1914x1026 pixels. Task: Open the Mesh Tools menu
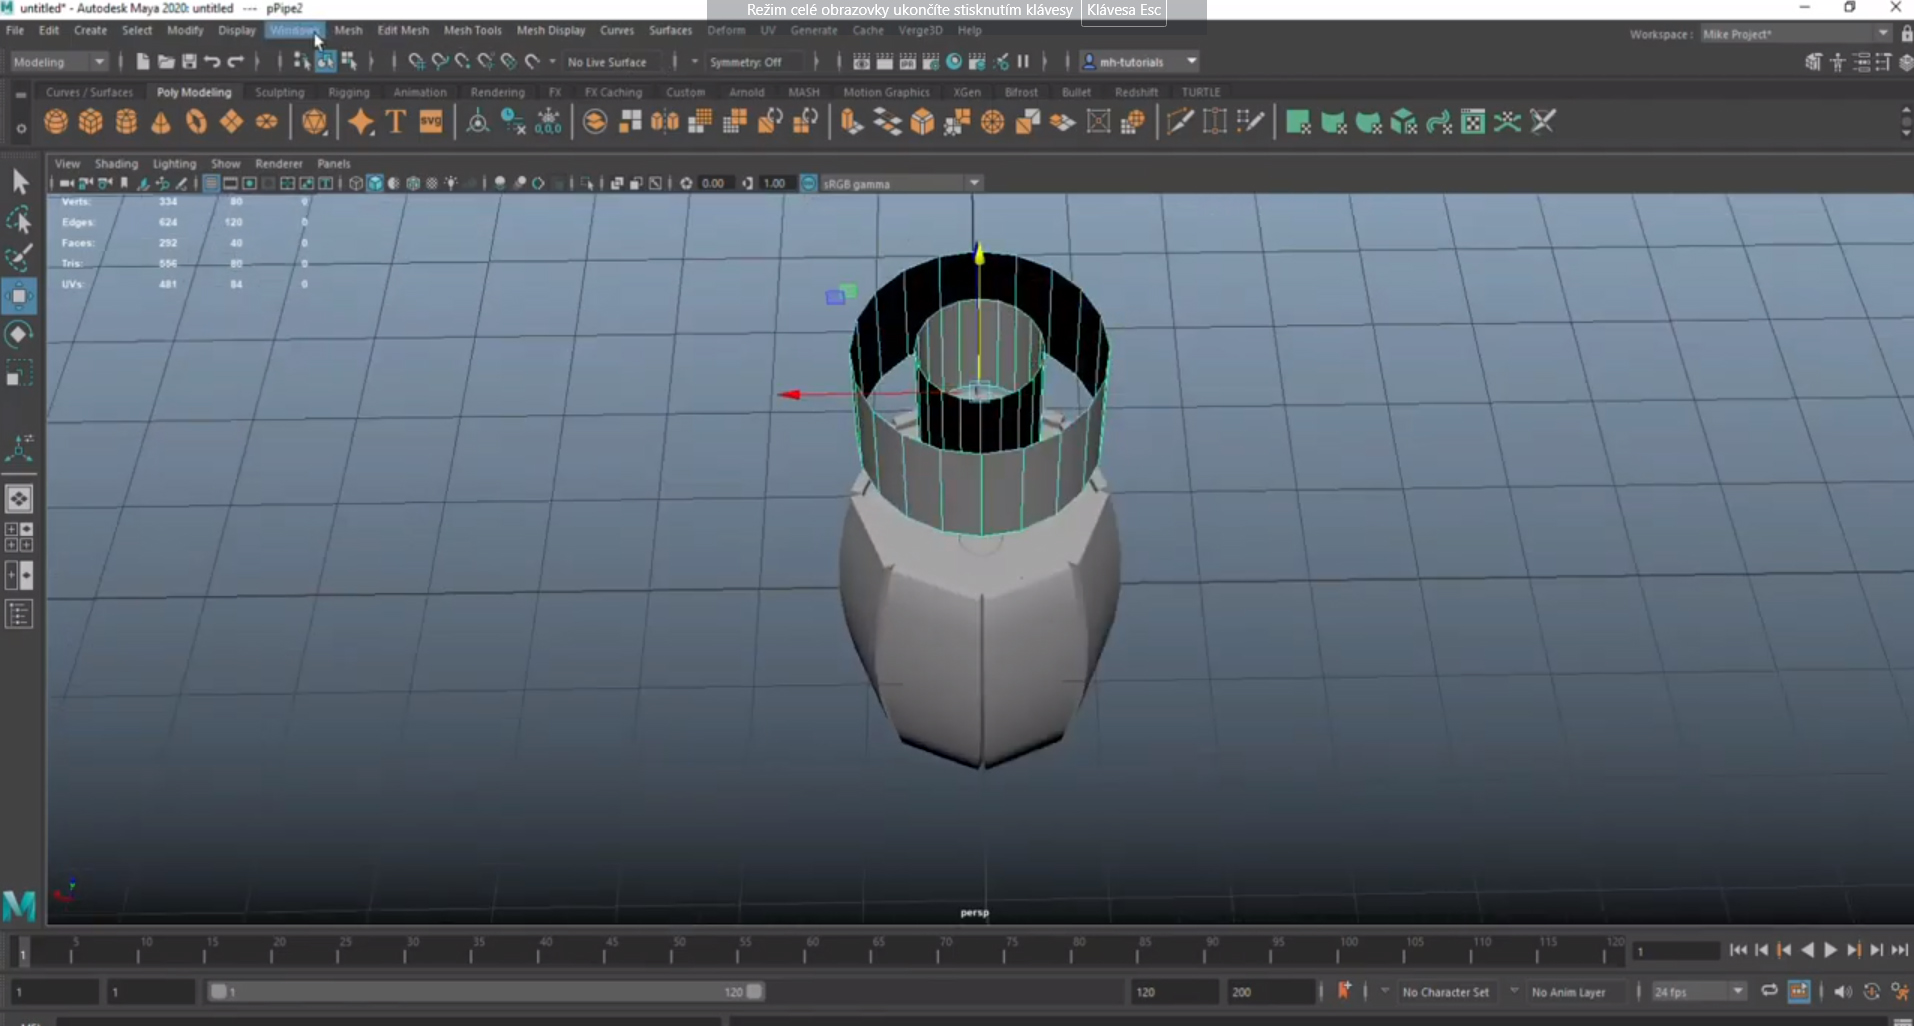pos(473,31)
